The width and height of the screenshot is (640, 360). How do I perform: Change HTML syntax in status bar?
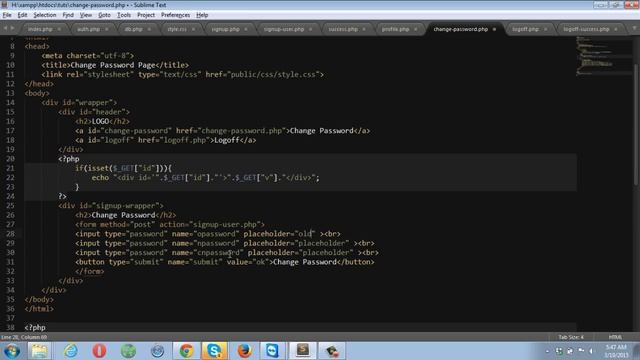click(615, 337)
